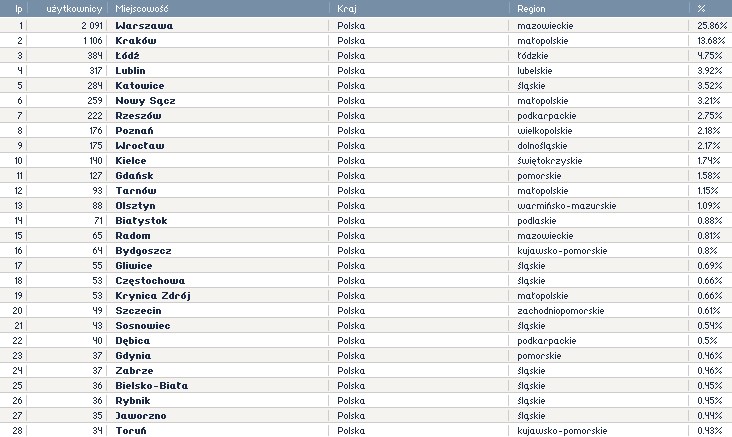Select the Bielsko-Biała entry
This screenshot has height=437, width=732.
tap(152, 385)
